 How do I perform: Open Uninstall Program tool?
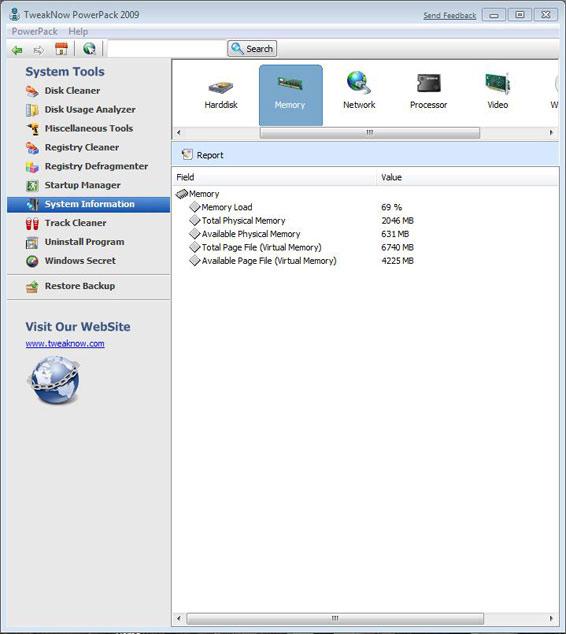[75, 242]
